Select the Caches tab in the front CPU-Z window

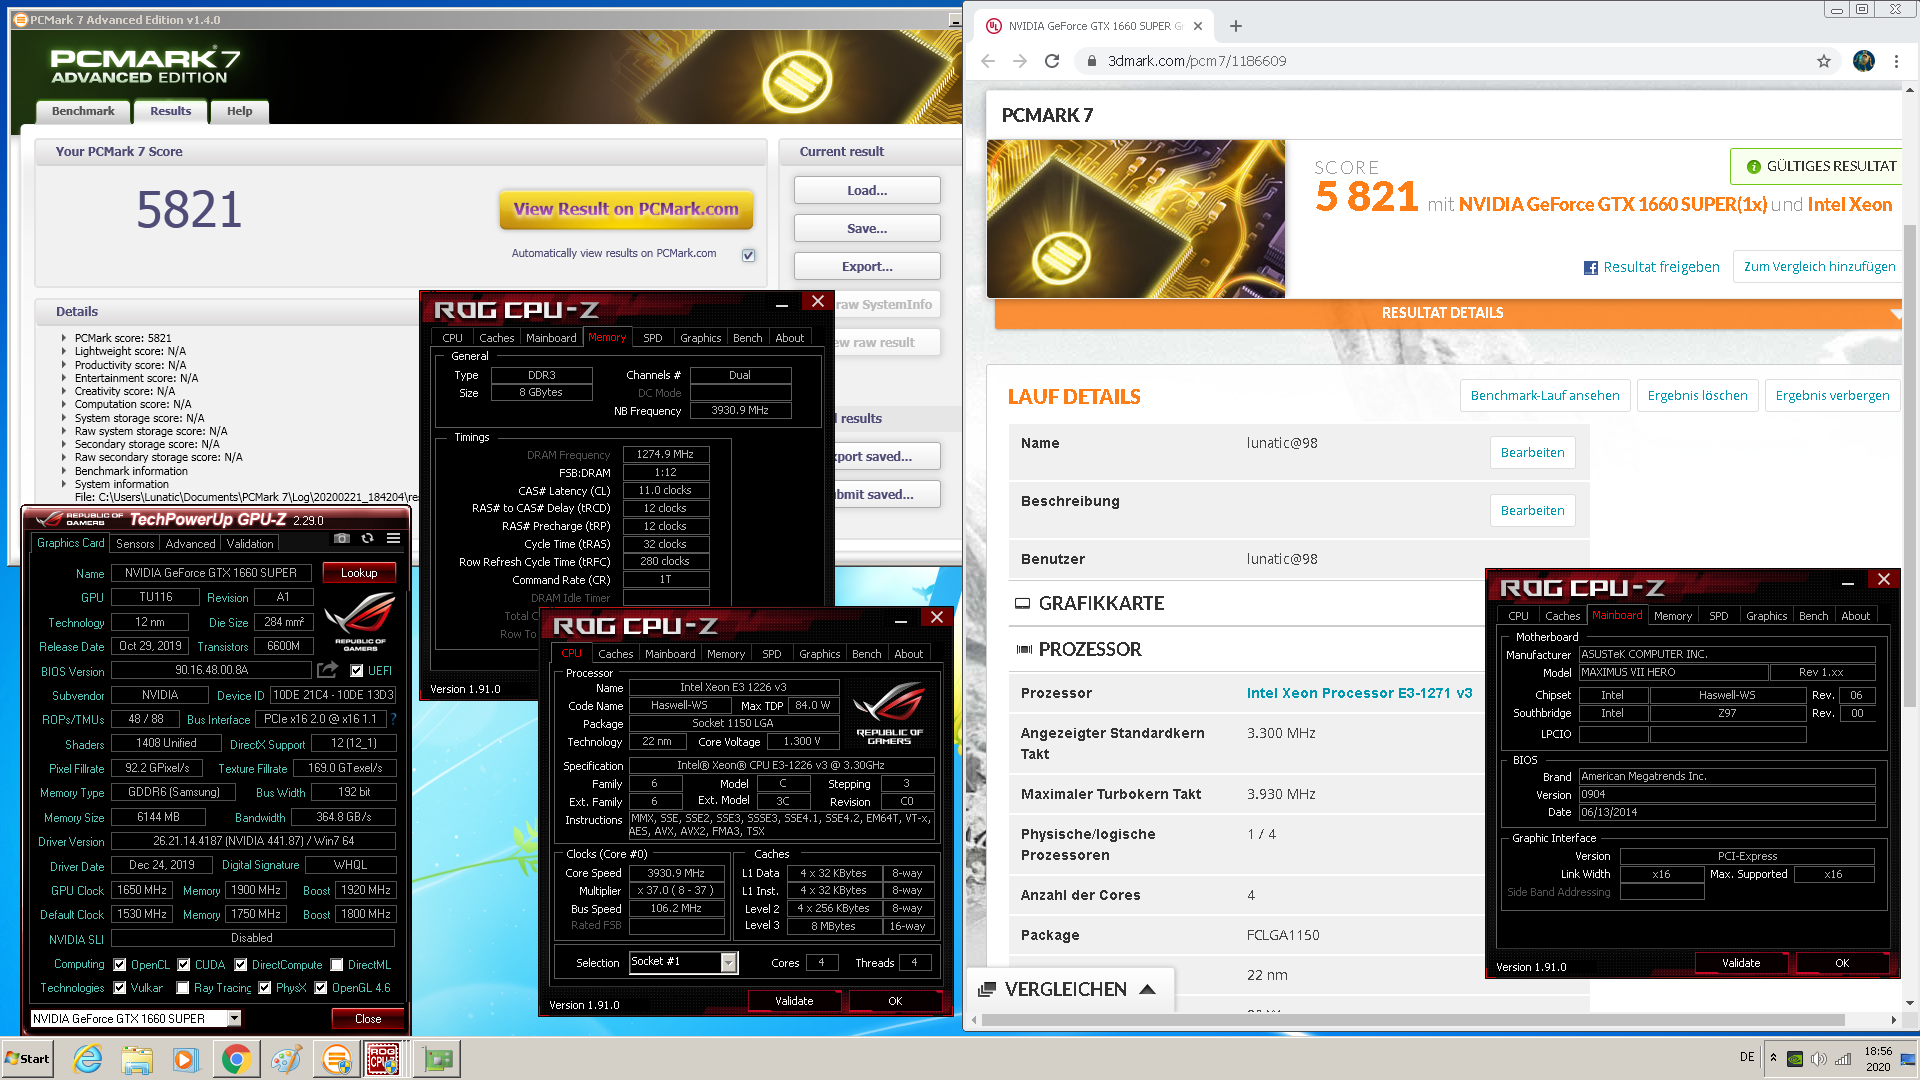pos(615,654)
